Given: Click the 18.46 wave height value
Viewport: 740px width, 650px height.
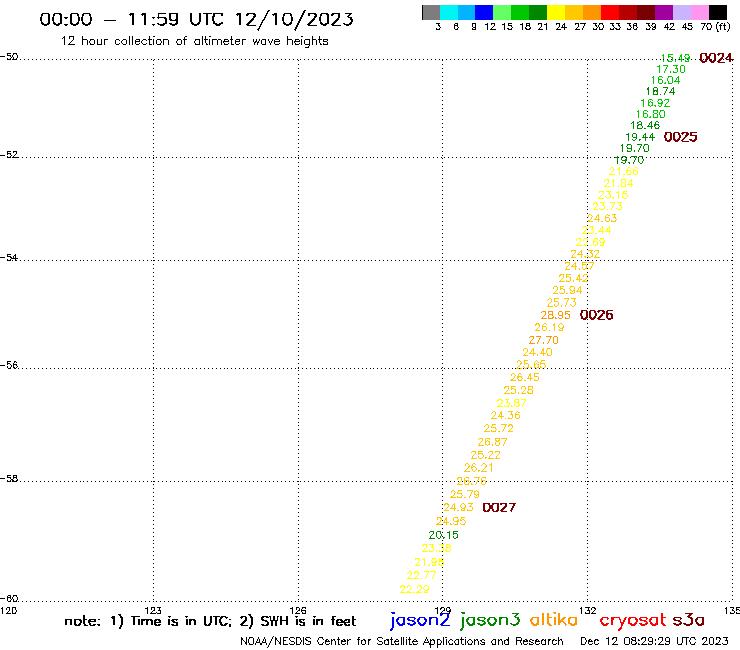Looking at the screenshot, I should pyautogui.click(x=645, y=126).
